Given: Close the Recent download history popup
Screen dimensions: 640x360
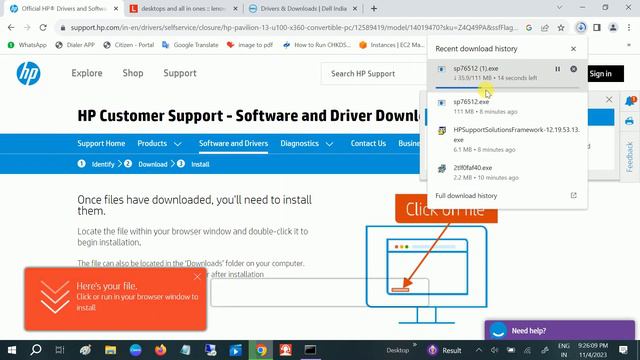Looking at the screenshot, I should click(x=573, y=49).
